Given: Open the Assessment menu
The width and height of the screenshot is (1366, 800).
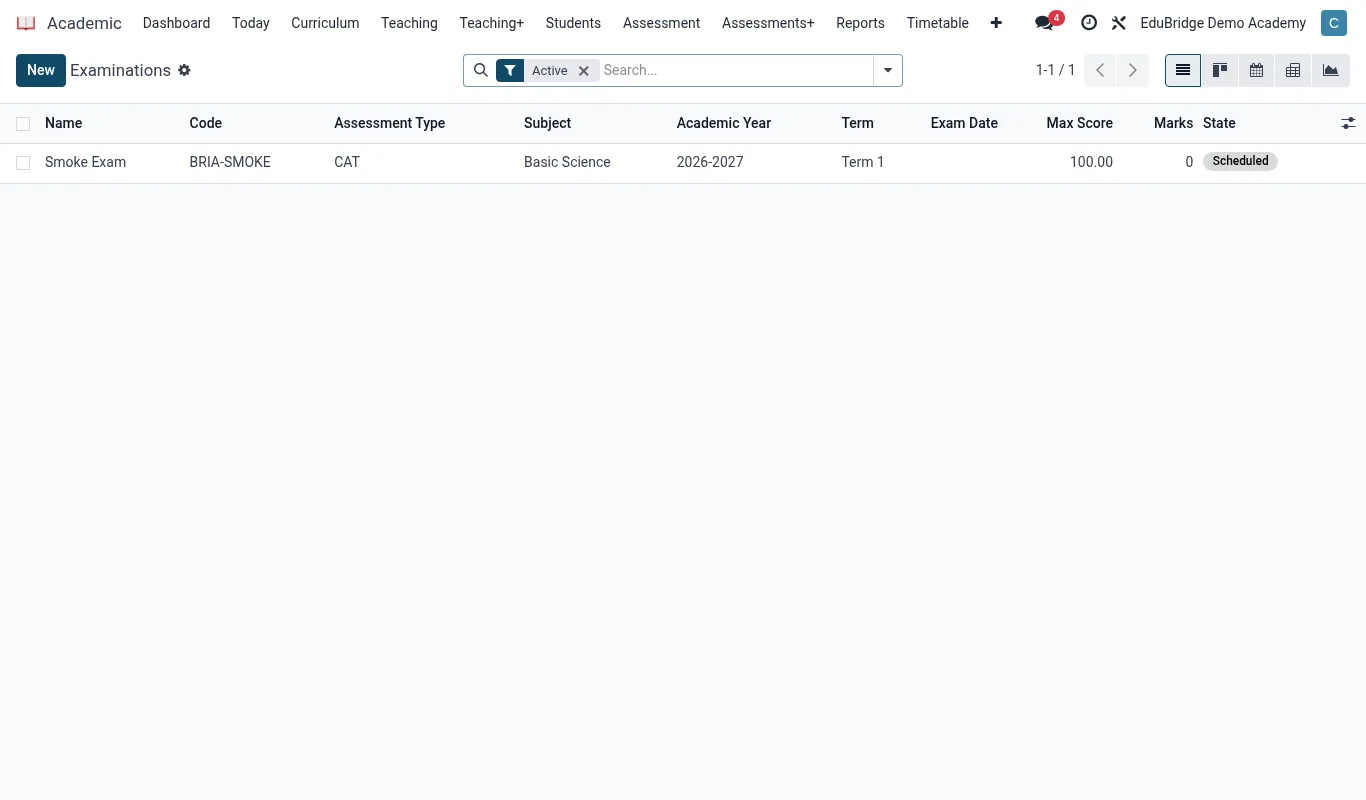Looking at the screenshot, I should click(661, 23).
